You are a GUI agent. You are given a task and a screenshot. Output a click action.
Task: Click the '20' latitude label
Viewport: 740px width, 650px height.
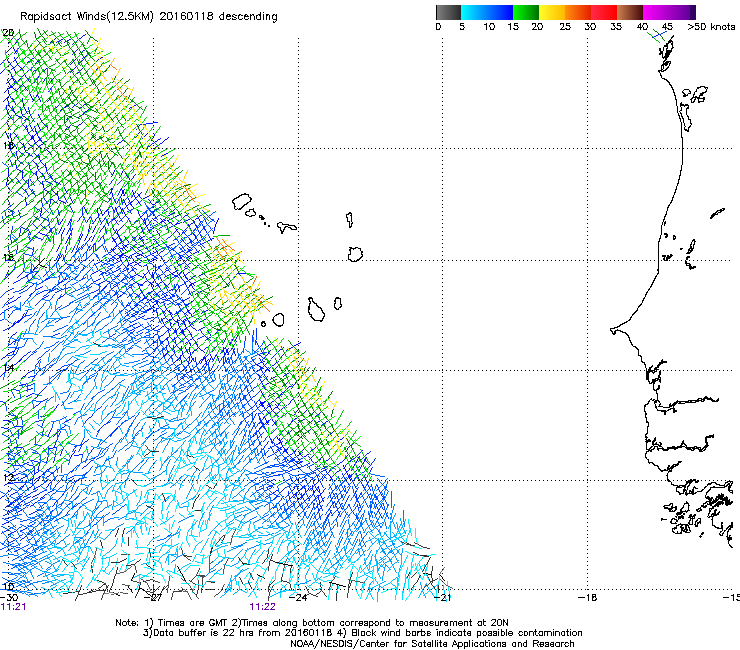(x=8, y=33)
